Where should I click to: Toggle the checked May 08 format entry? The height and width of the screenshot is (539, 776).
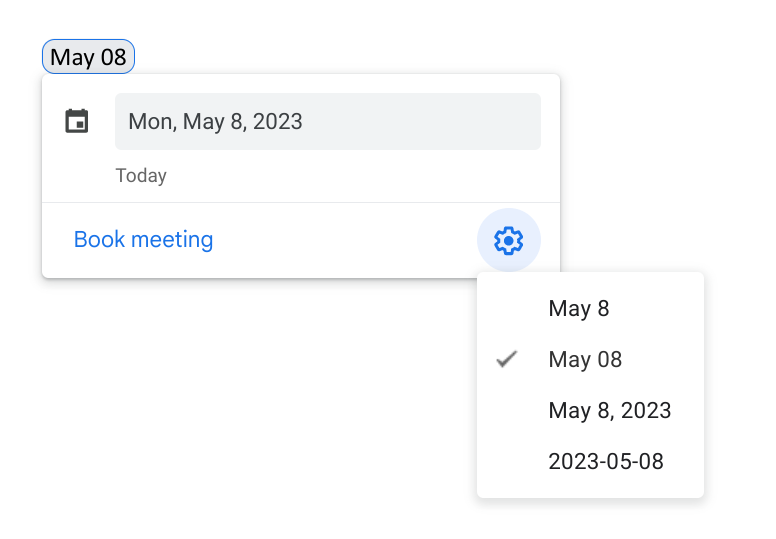coord(585,360)
